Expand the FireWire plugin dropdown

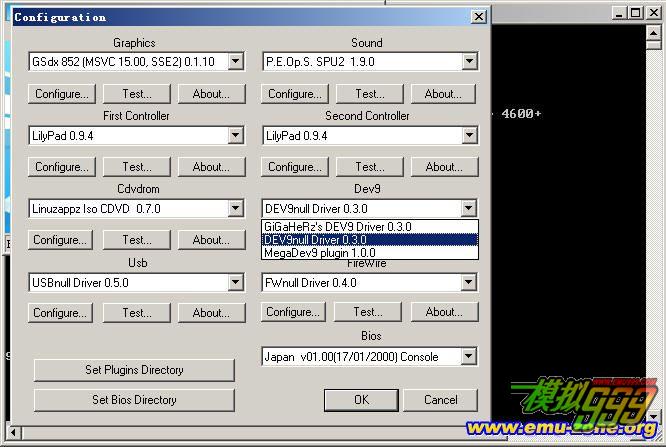[468, 283]
